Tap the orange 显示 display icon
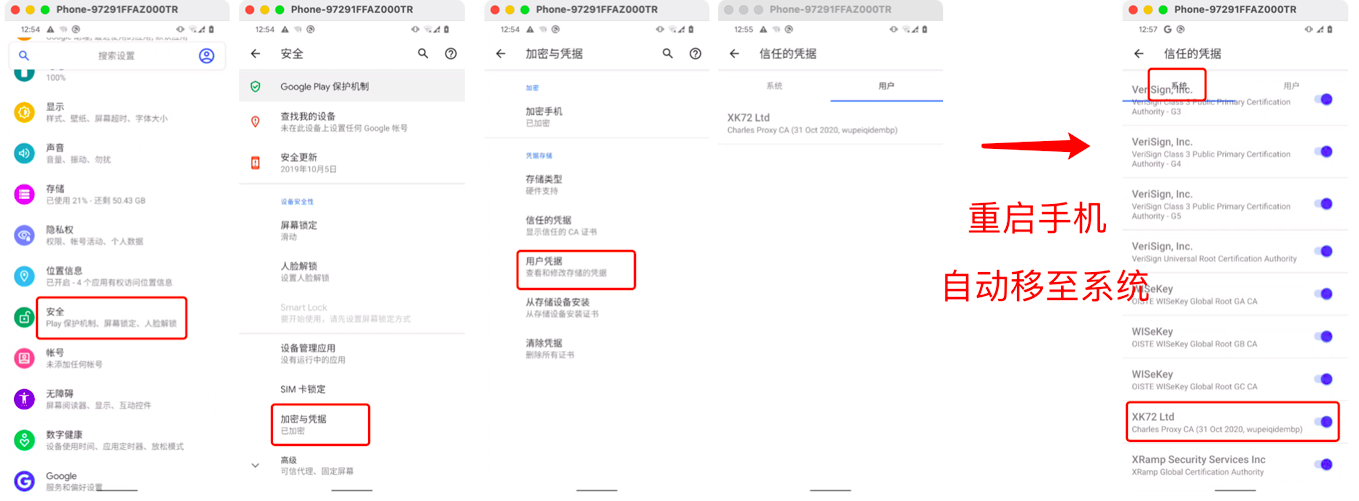The height and width of the screenshot is (501, 1359). (24, 112)
